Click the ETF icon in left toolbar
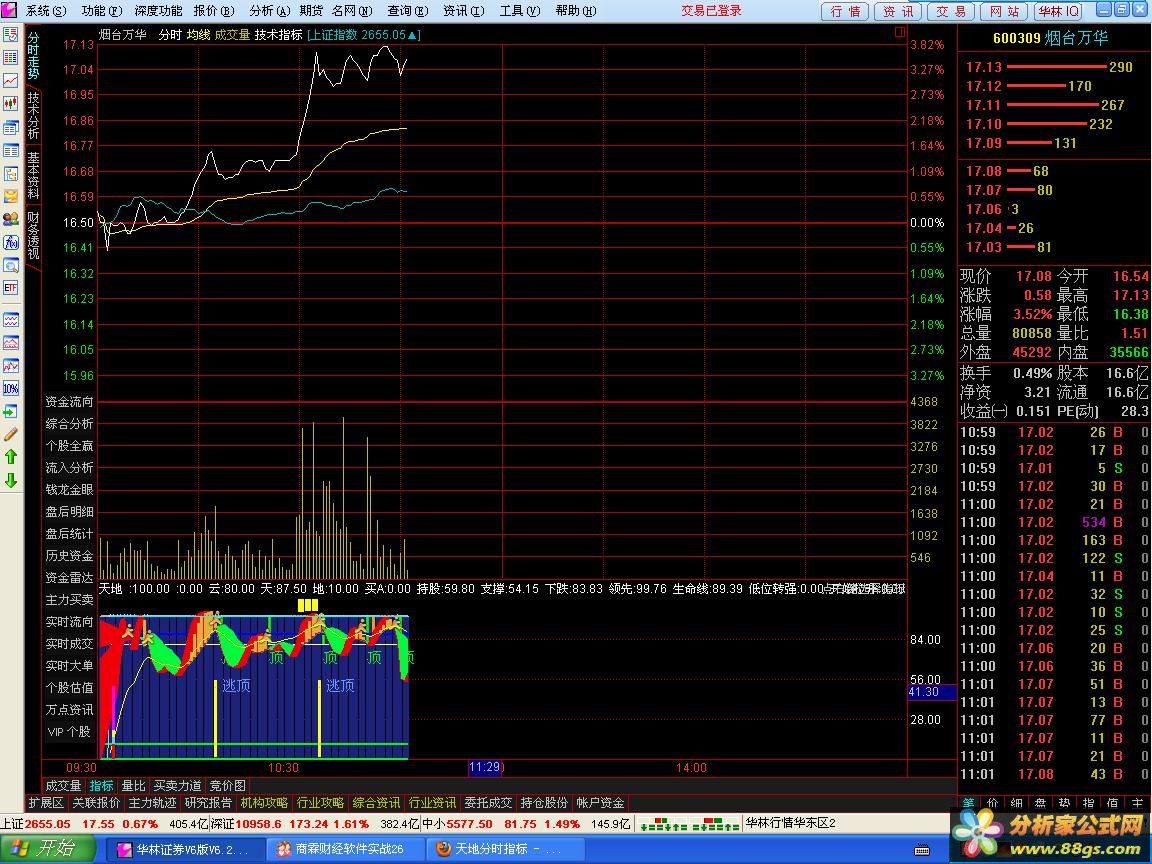 (10, 288)
